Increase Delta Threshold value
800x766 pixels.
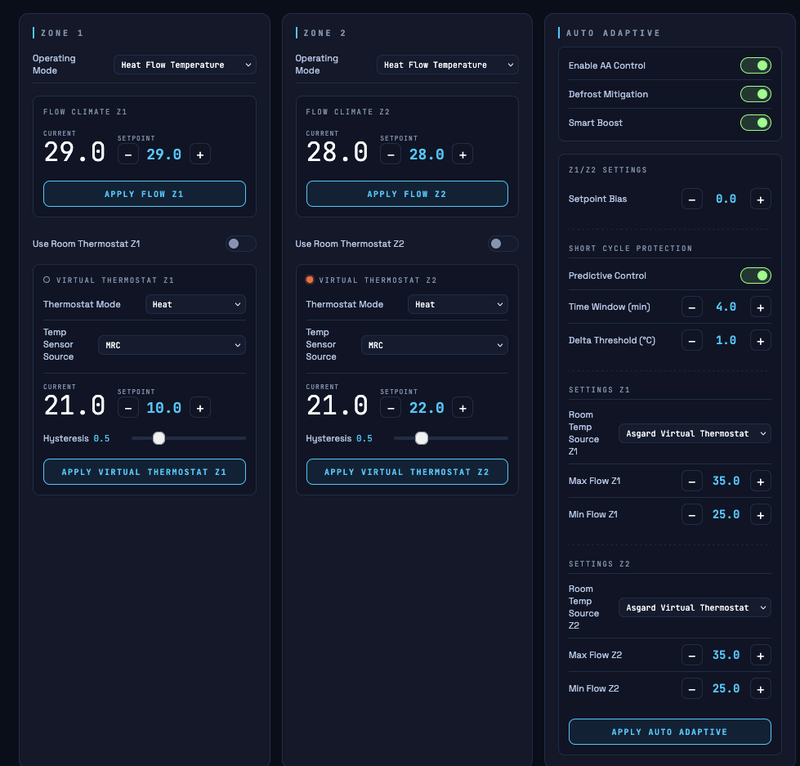[x=760, y=341]
